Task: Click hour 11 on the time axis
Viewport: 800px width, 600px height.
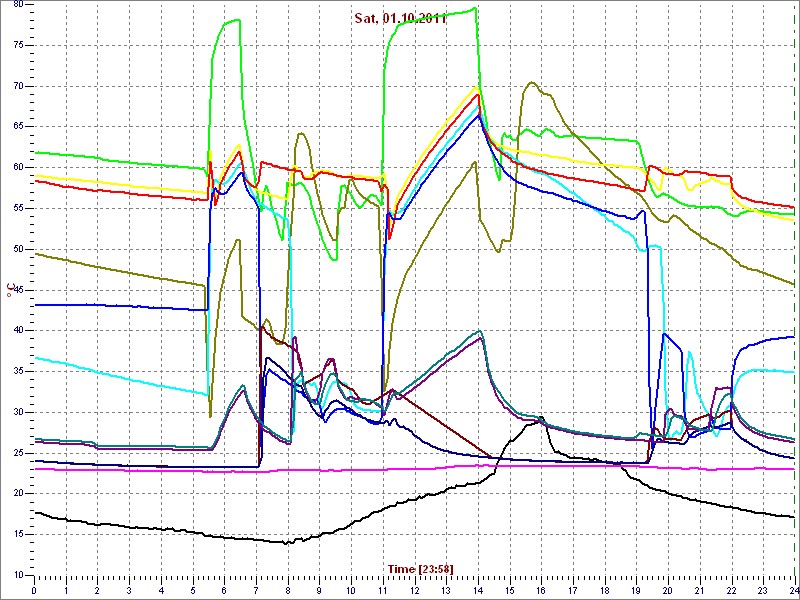Action: pyautogui.click(x=382, y=590)
